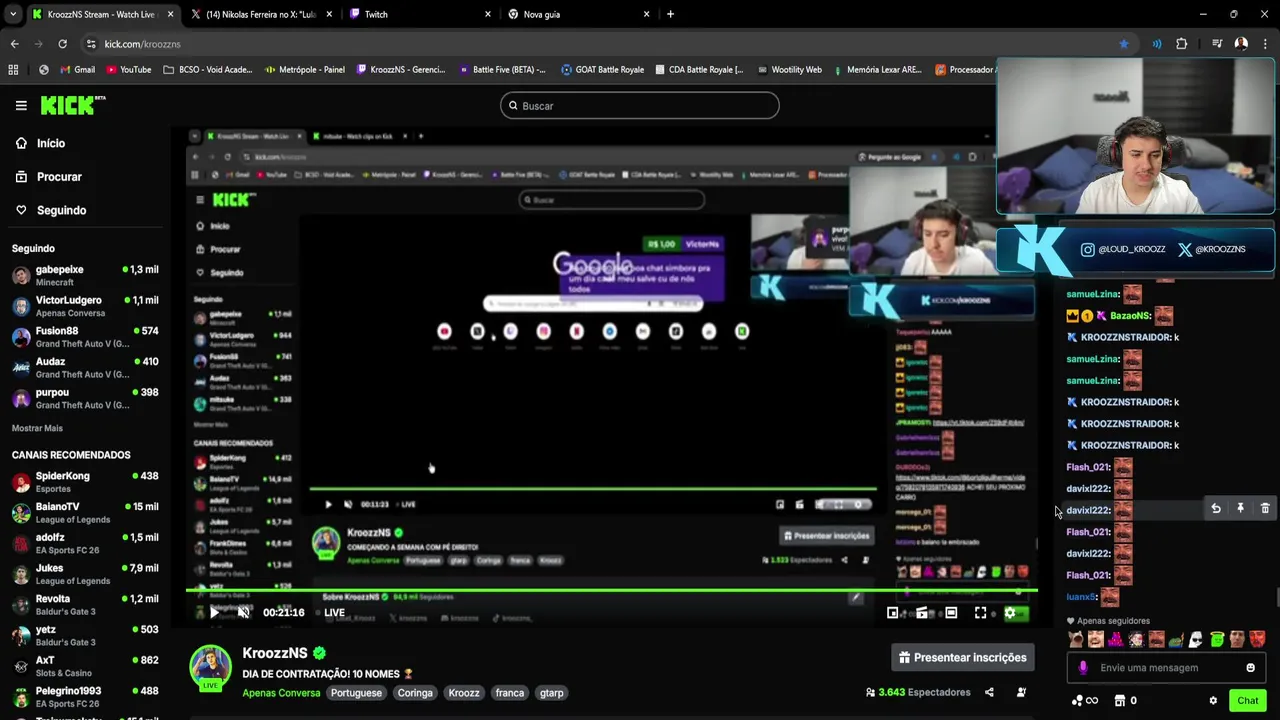Open the emoji picker in chat input
The image size is (1280, 720).
pyautogui.click(x=1250, y=668)
